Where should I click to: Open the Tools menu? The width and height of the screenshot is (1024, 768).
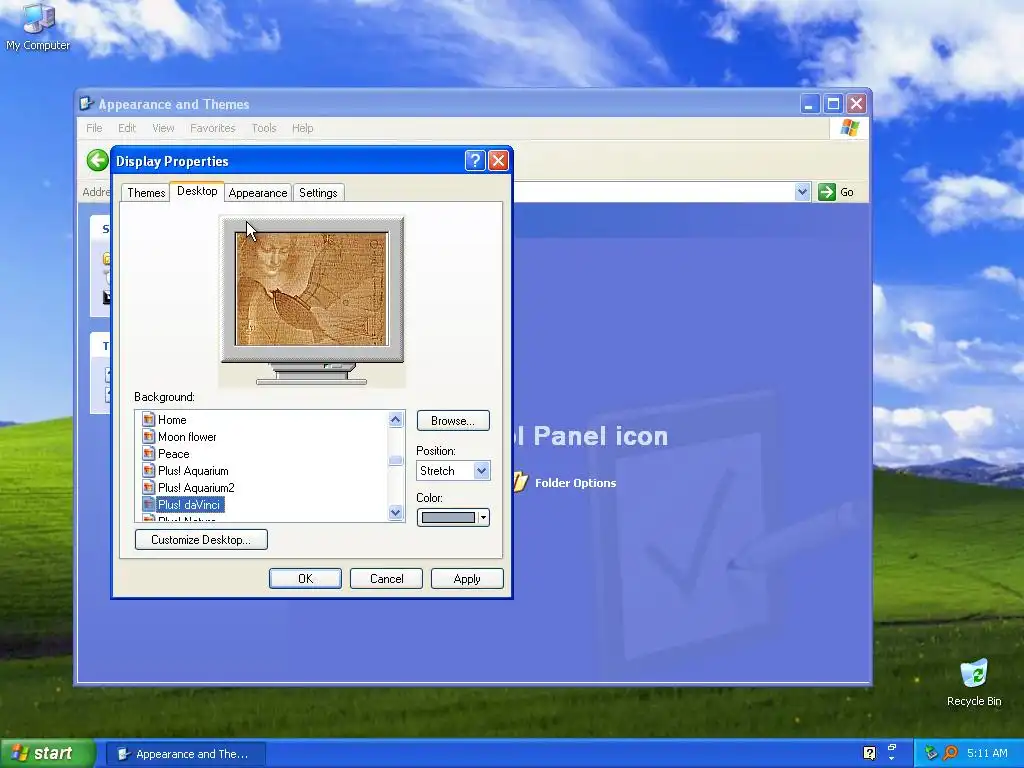tap(264, 128)
